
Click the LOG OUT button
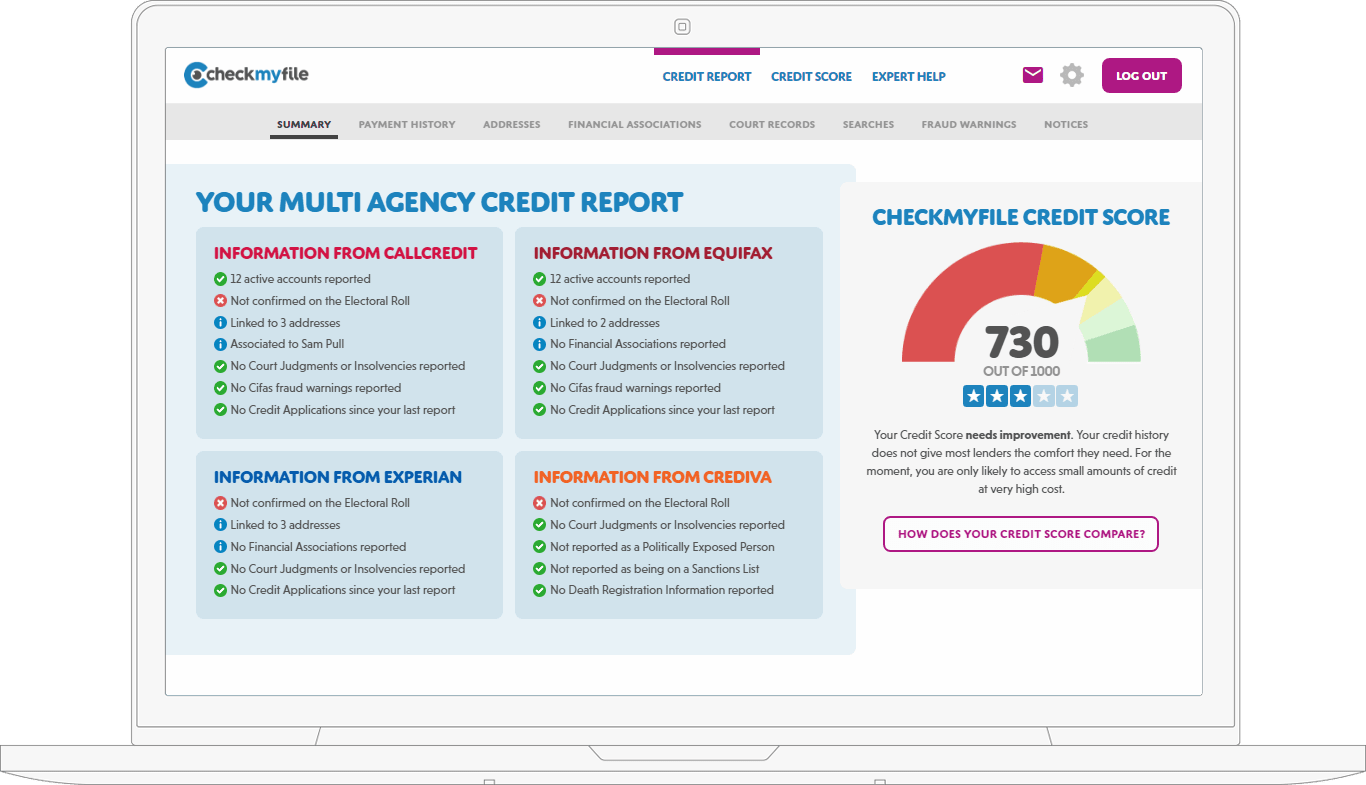1142,76
